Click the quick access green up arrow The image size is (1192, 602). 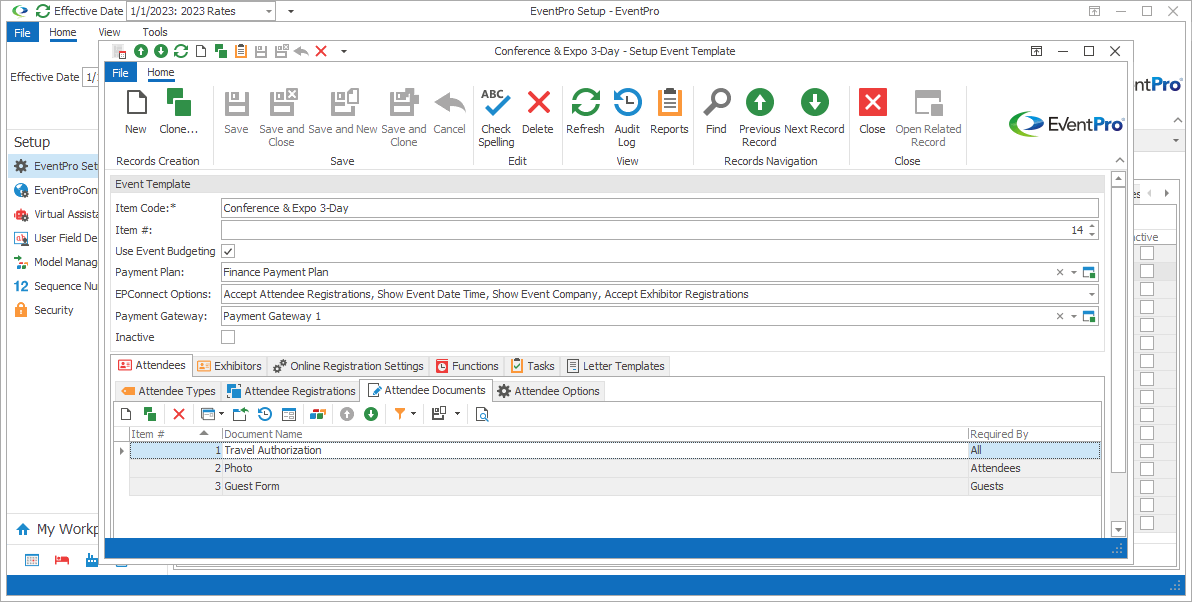click(141, 51)
